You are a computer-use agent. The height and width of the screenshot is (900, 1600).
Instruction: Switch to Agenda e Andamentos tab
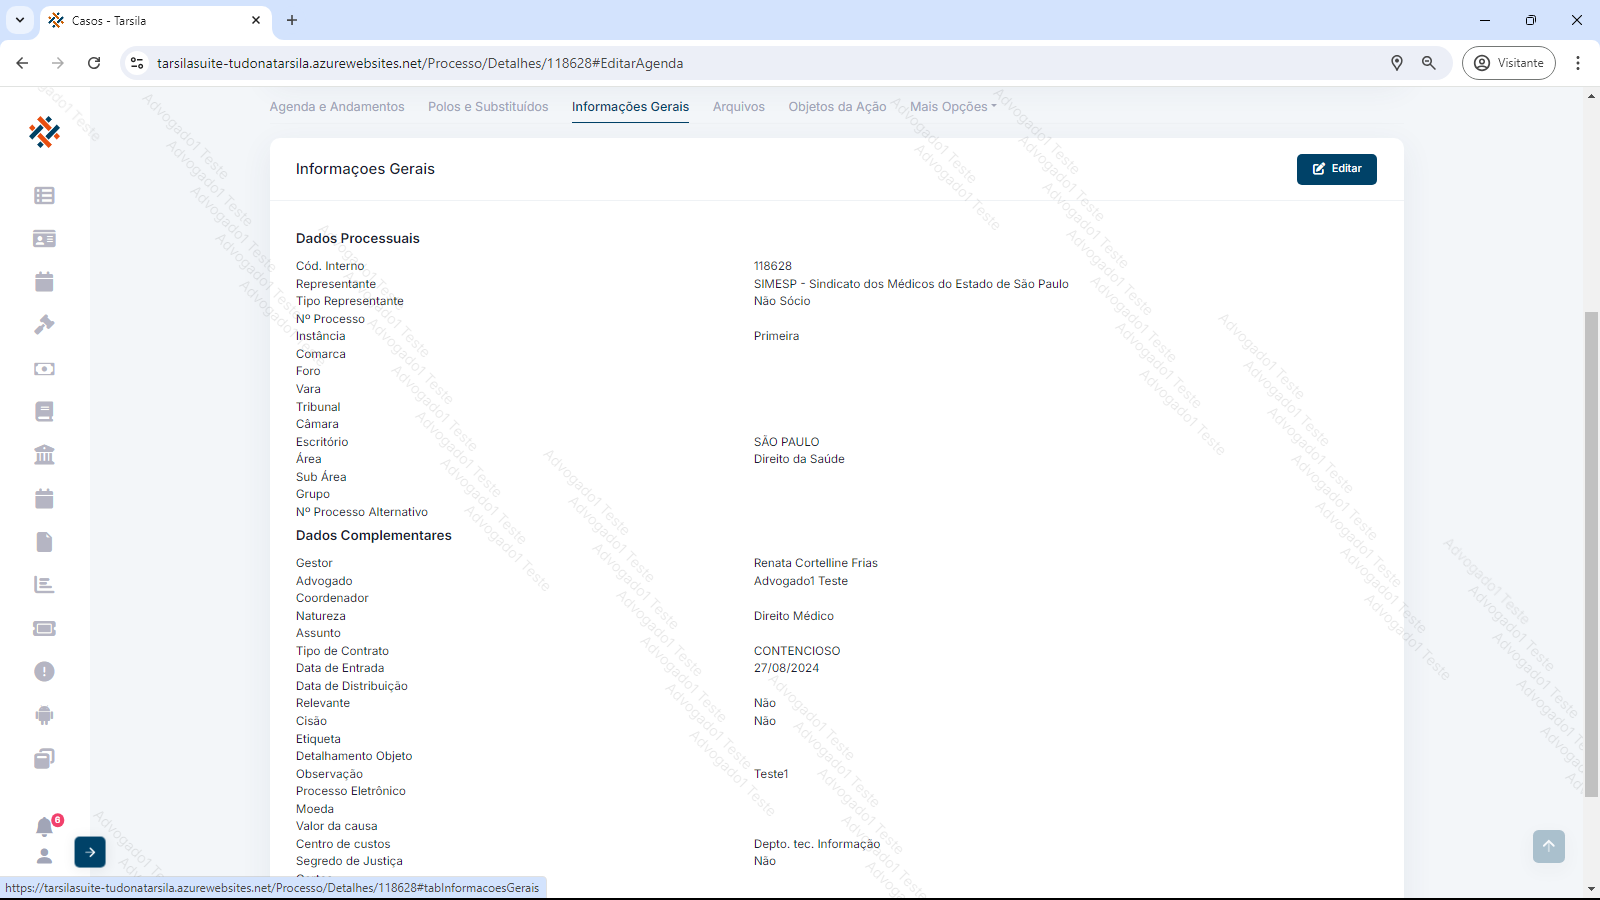[x=337, y=107]
